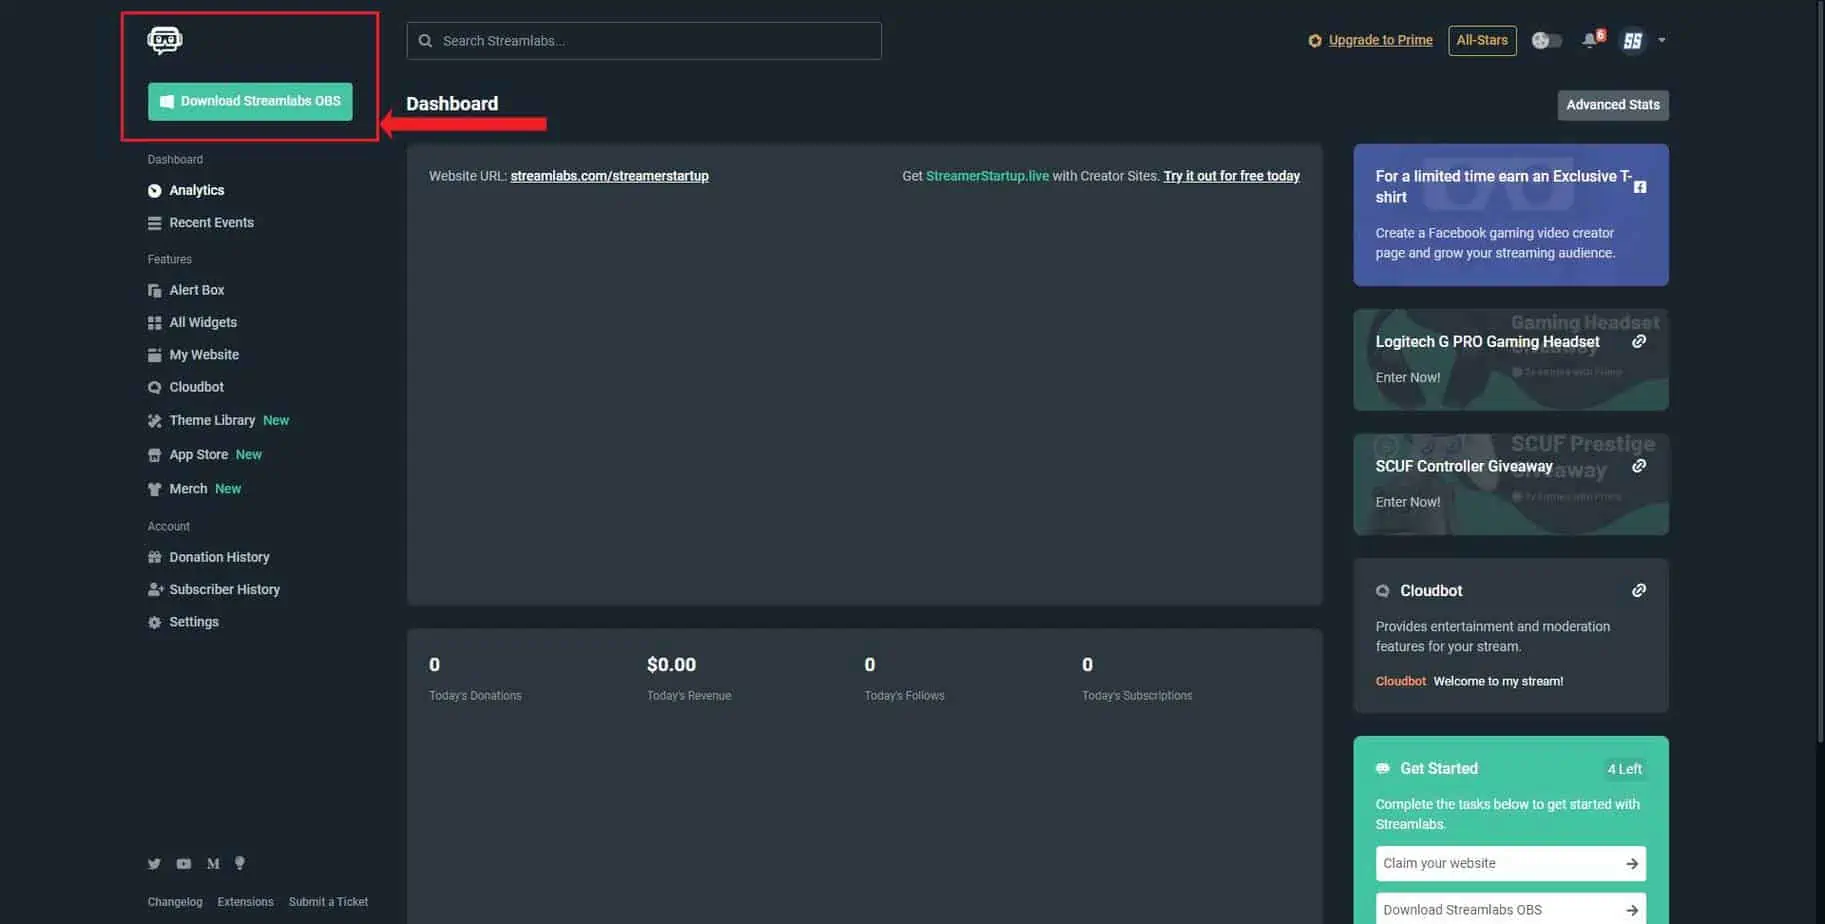The width and height of the screenshot is (1825, 924).
Task: Click the Cloudbot sidebar icon
Action: [154, 387]
